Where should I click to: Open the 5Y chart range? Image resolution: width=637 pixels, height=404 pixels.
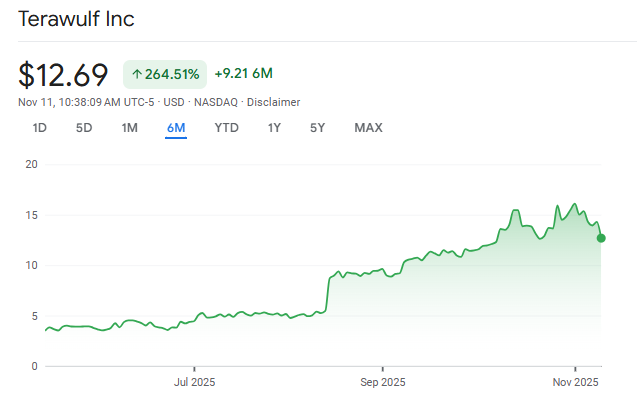tap(317, 127)
